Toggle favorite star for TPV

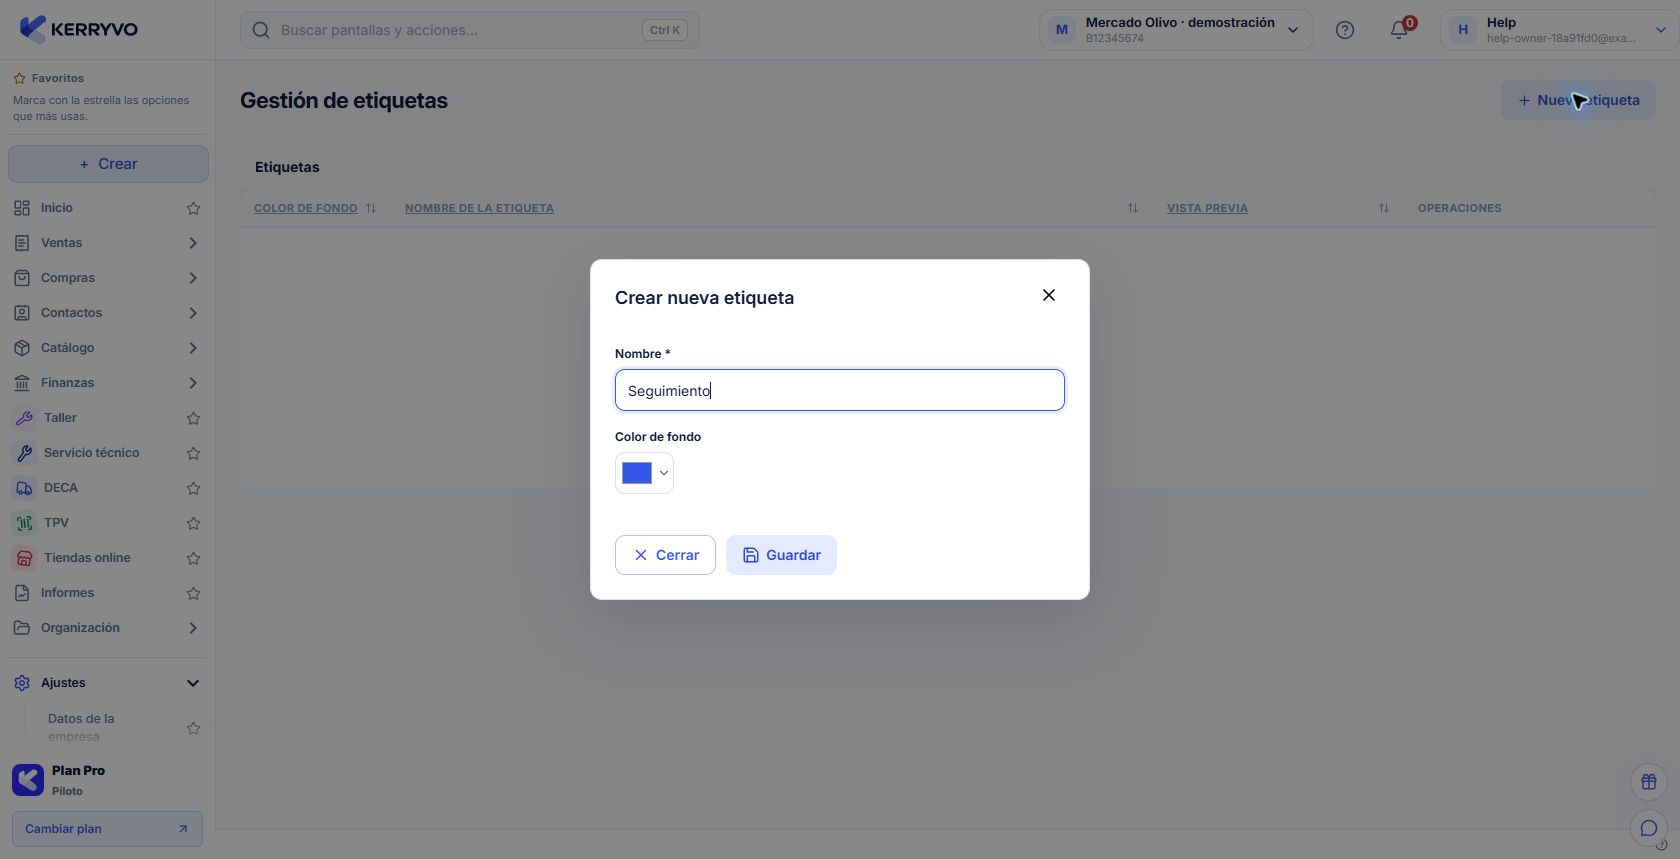(x=193, y=523)
